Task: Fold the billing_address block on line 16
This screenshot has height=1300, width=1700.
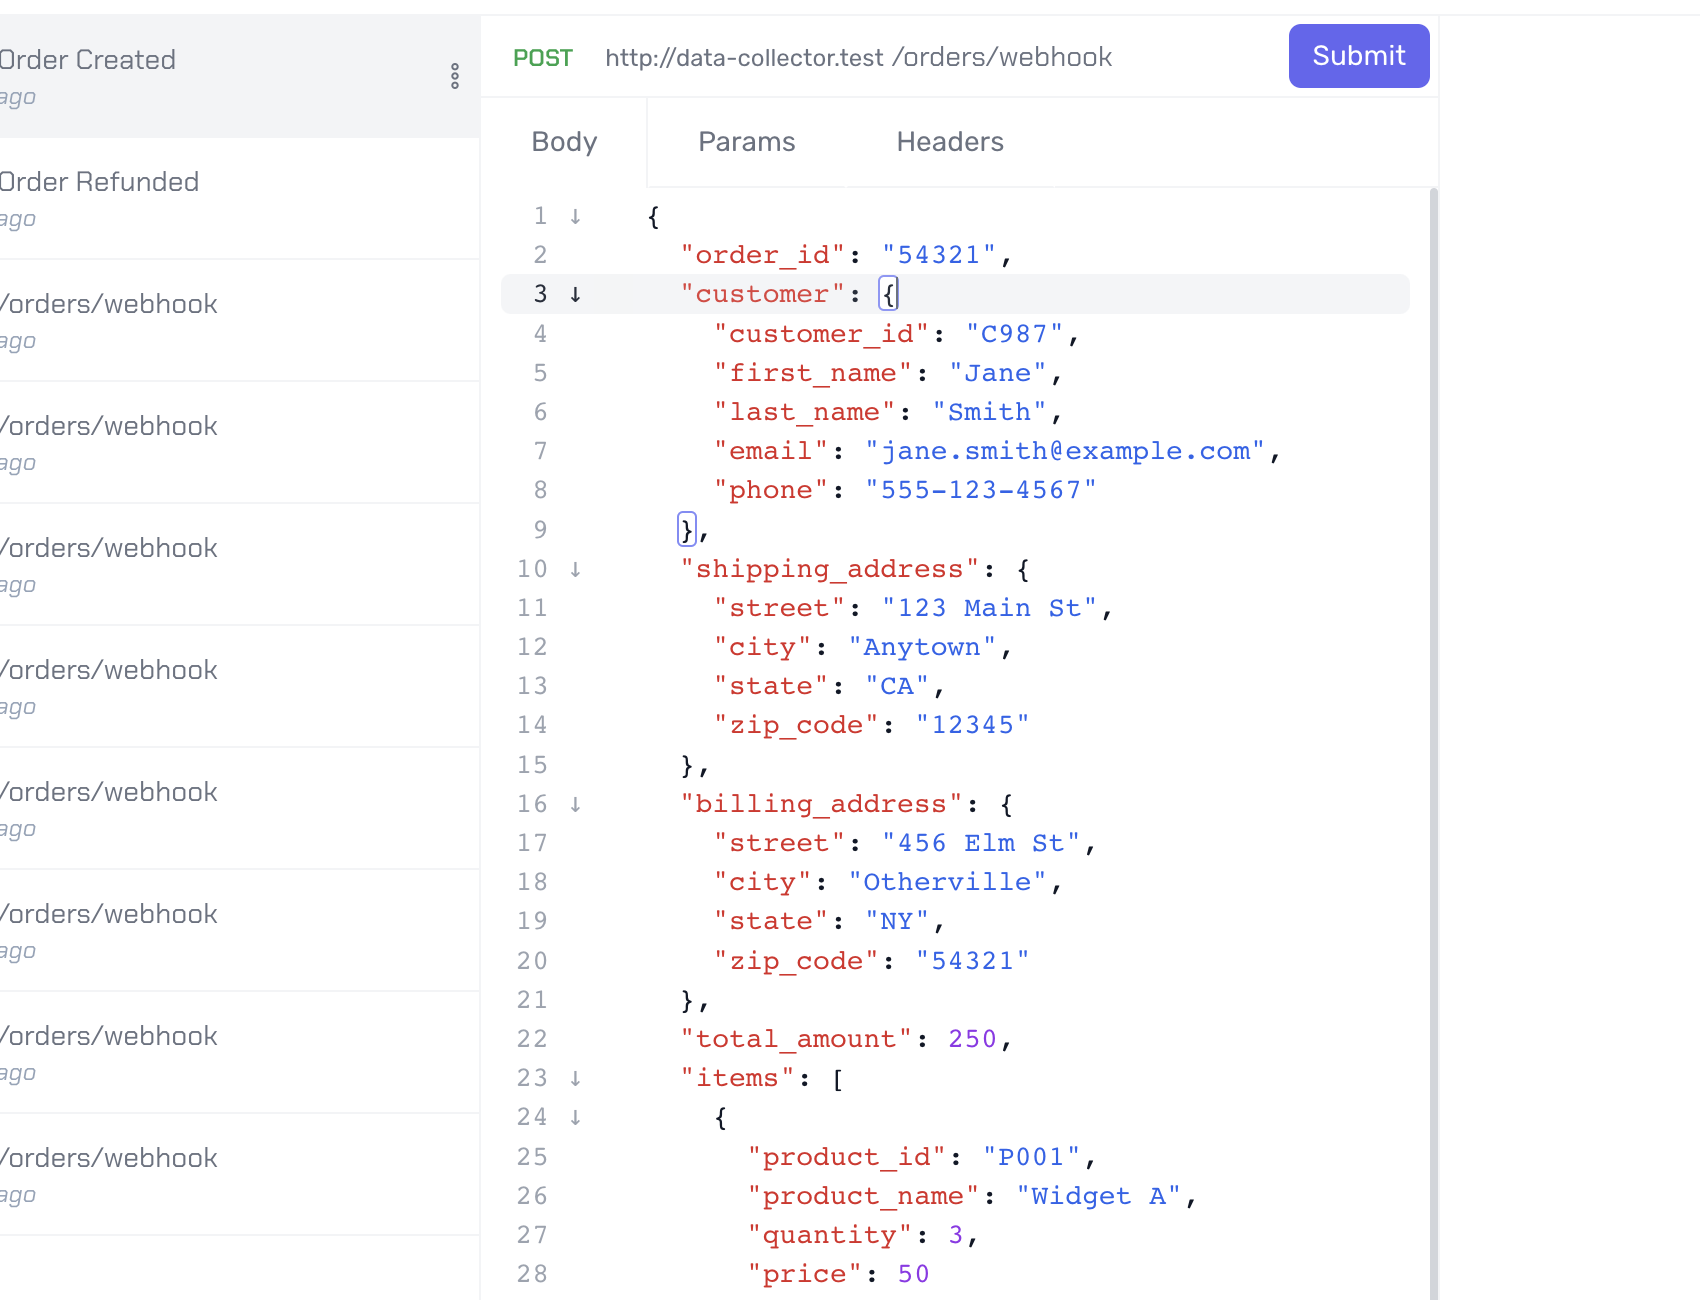Action: coord(576,805)
